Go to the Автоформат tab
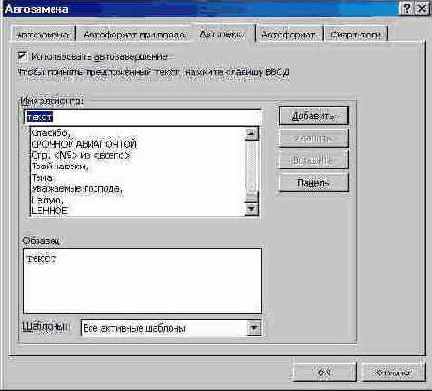The image size is (432, 391). tap(288, 34)
